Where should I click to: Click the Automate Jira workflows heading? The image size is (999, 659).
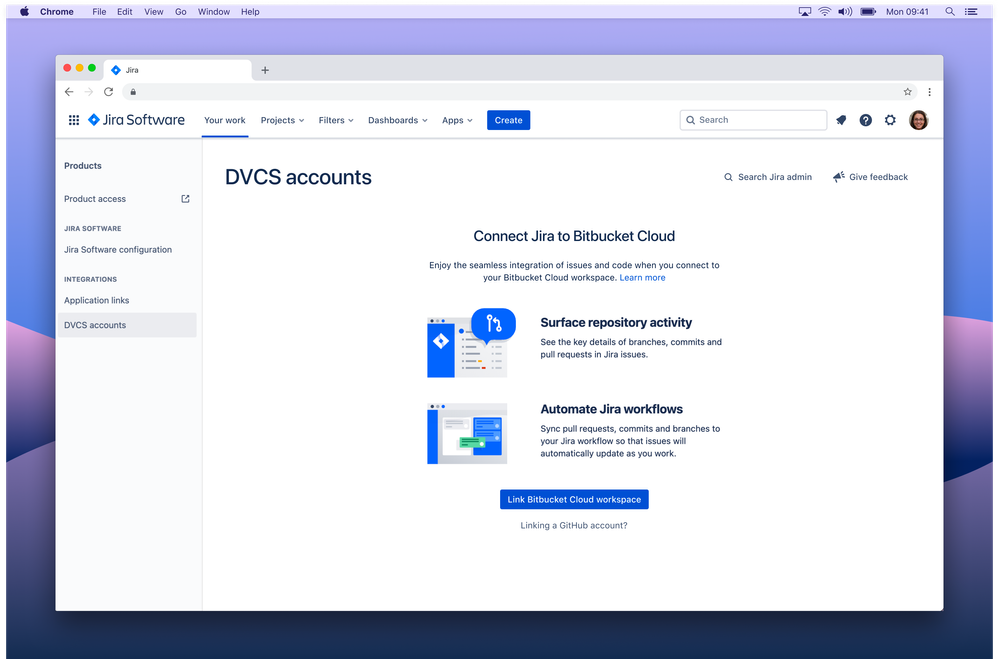pos(612,409)
